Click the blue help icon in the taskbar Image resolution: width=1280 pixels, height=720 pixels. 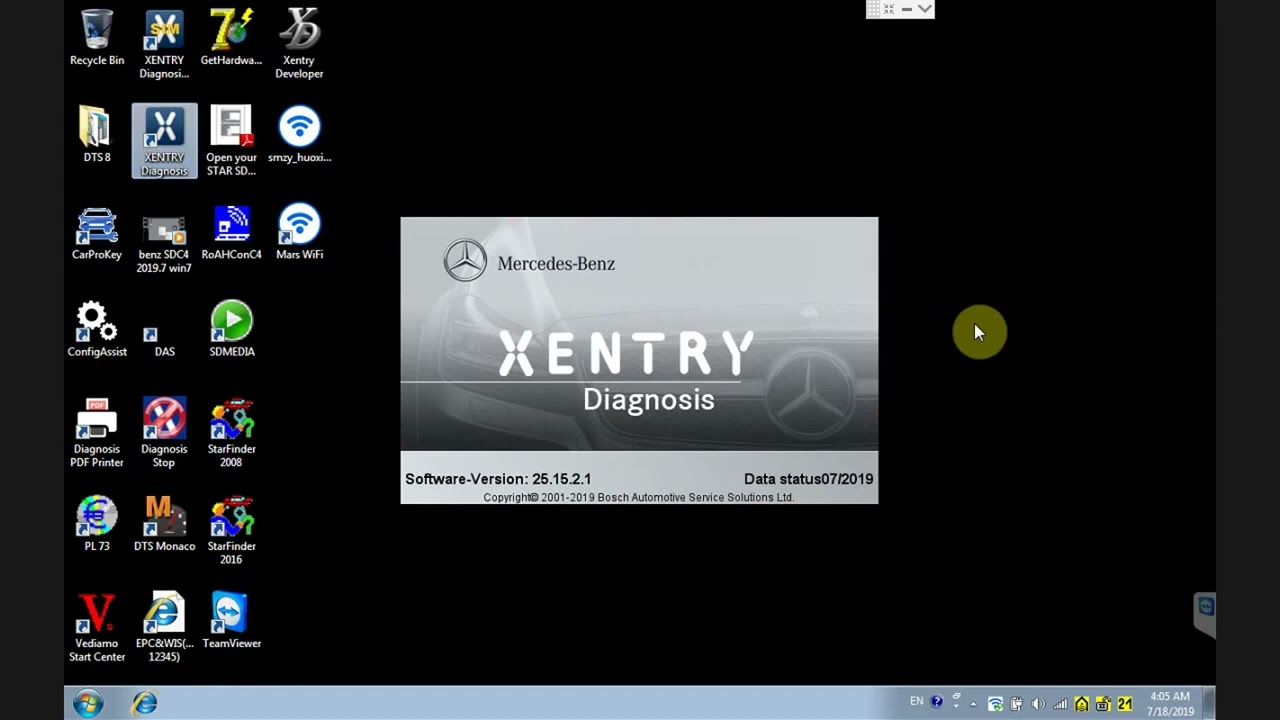(x=937, y=702)
